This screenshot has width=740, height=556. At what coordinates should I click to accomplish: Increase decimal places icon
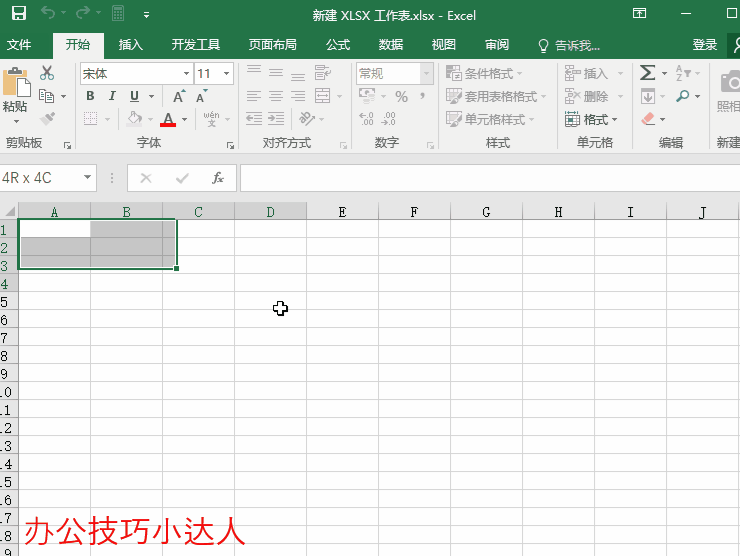pyautogui.click(x=366, y=118)
